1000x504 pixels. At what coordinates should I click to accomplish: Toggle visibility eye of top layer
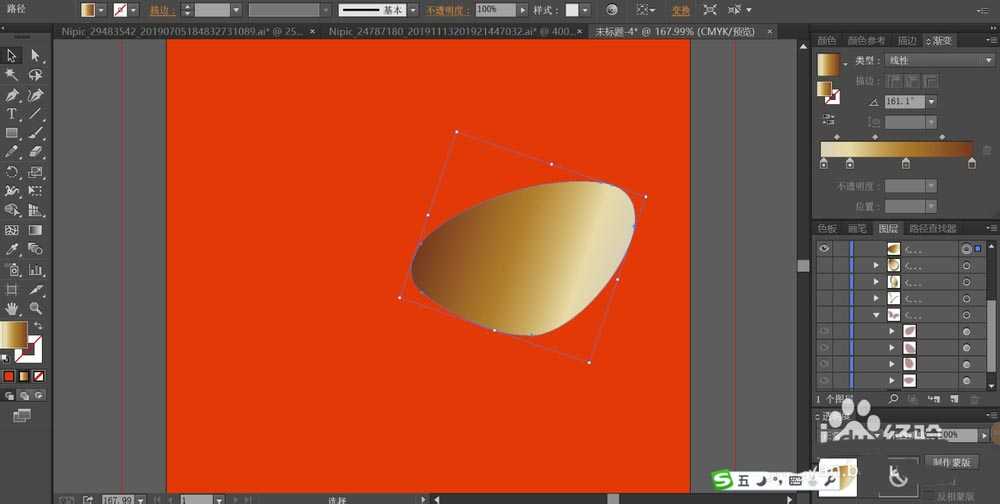[825, 249]
